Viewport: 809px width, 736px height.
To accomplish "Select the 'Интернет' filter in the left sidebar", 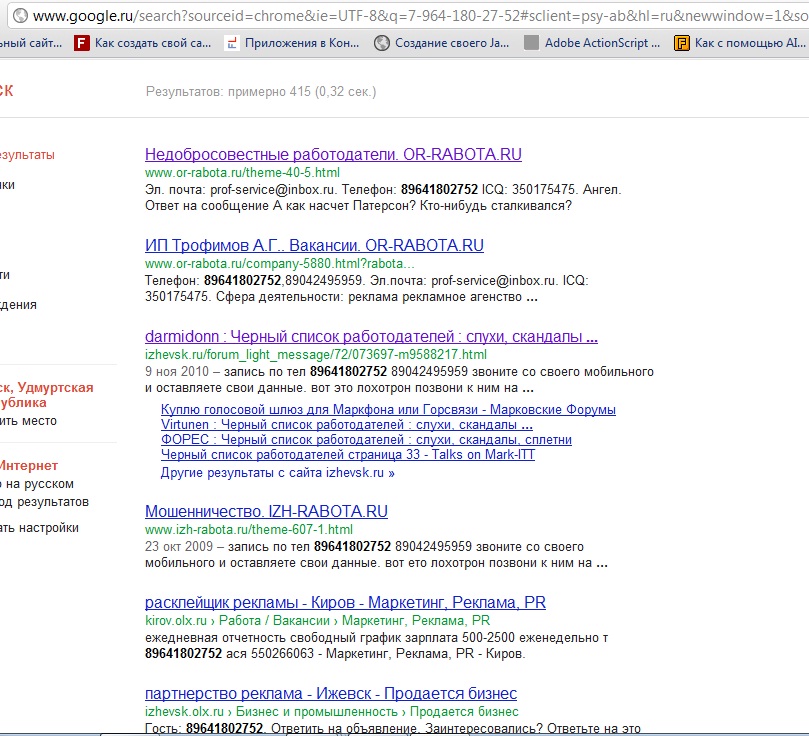I will (x=28, y=466).
